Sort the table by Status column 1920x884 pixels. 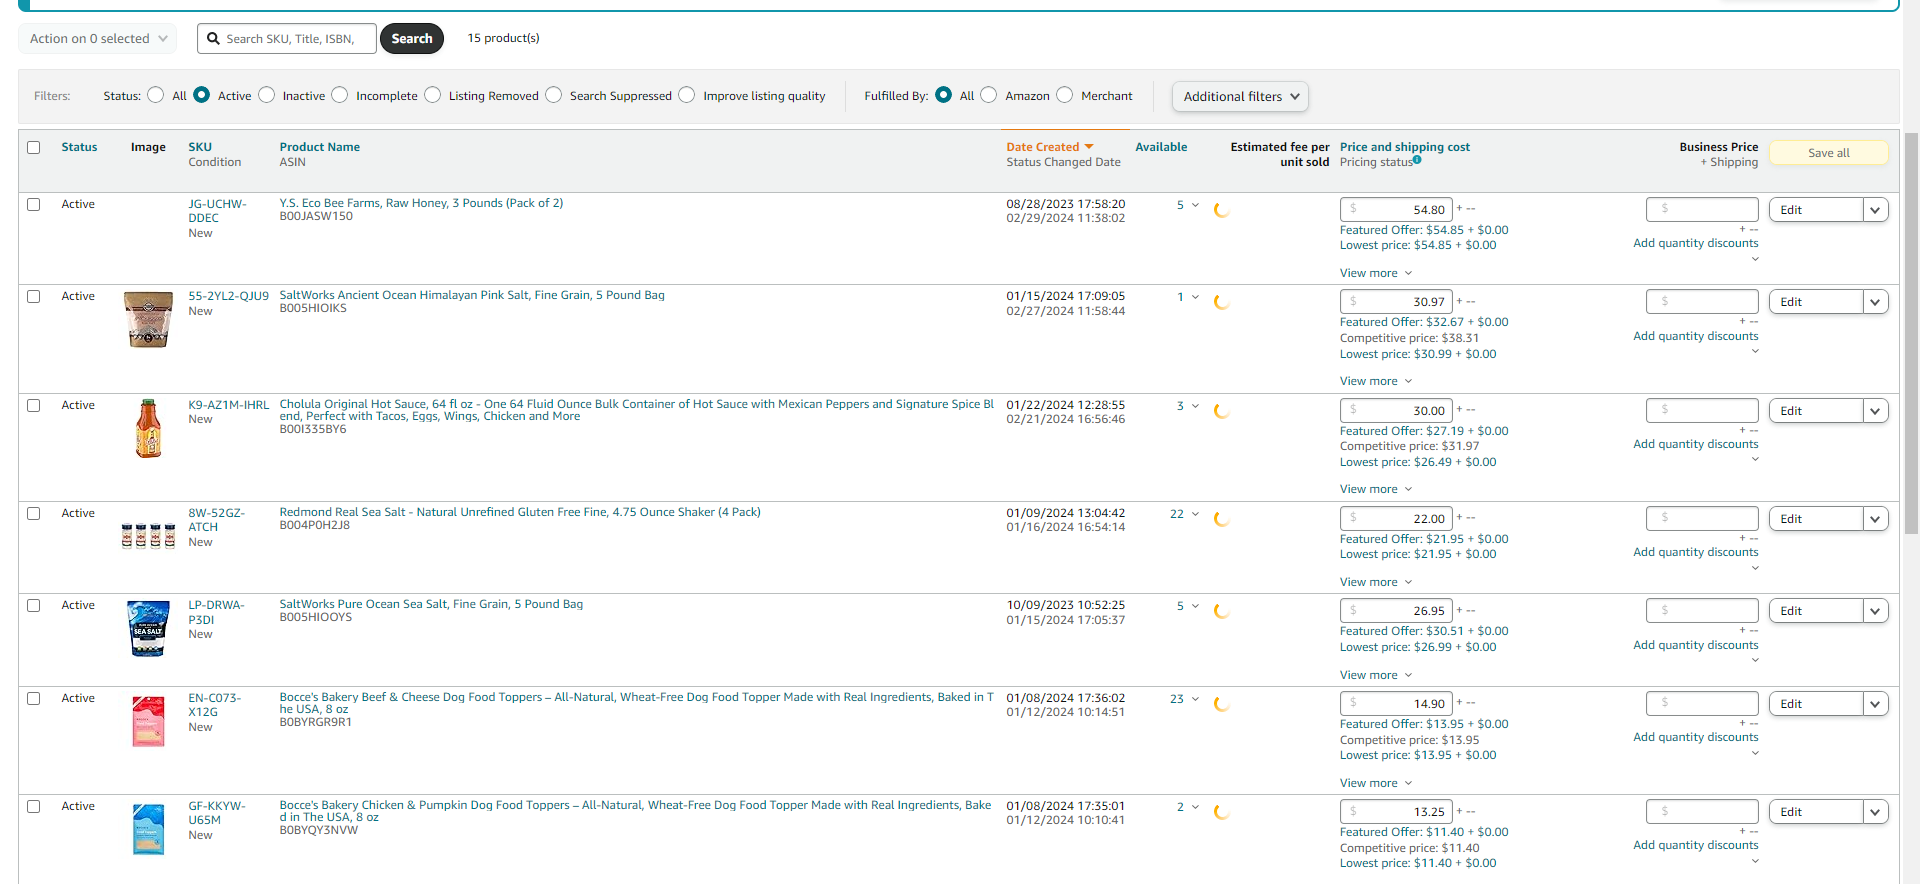pyautogui.click(x=79, y=147)
